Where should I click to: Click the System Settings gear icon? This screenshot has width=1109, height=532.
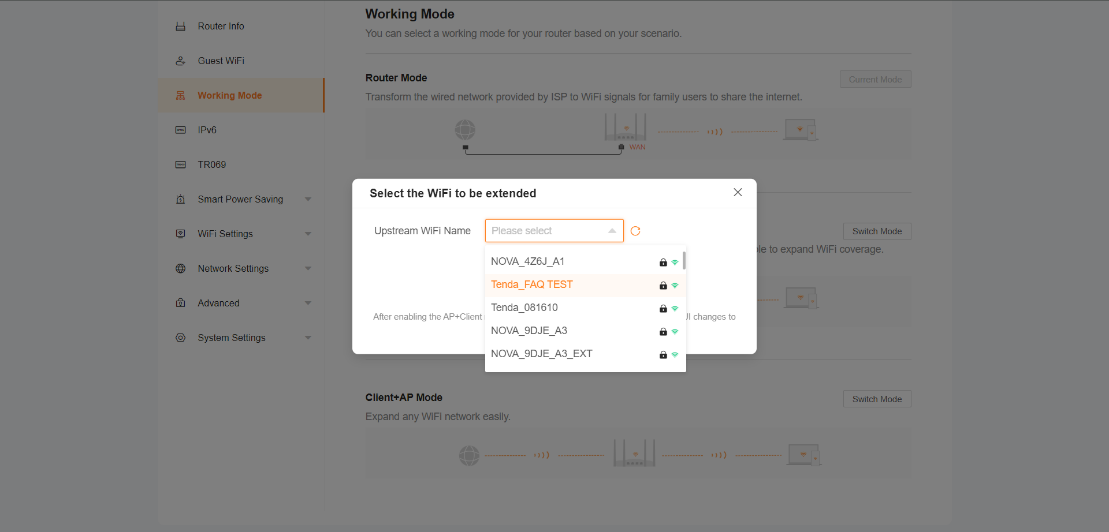click(181, 338)
